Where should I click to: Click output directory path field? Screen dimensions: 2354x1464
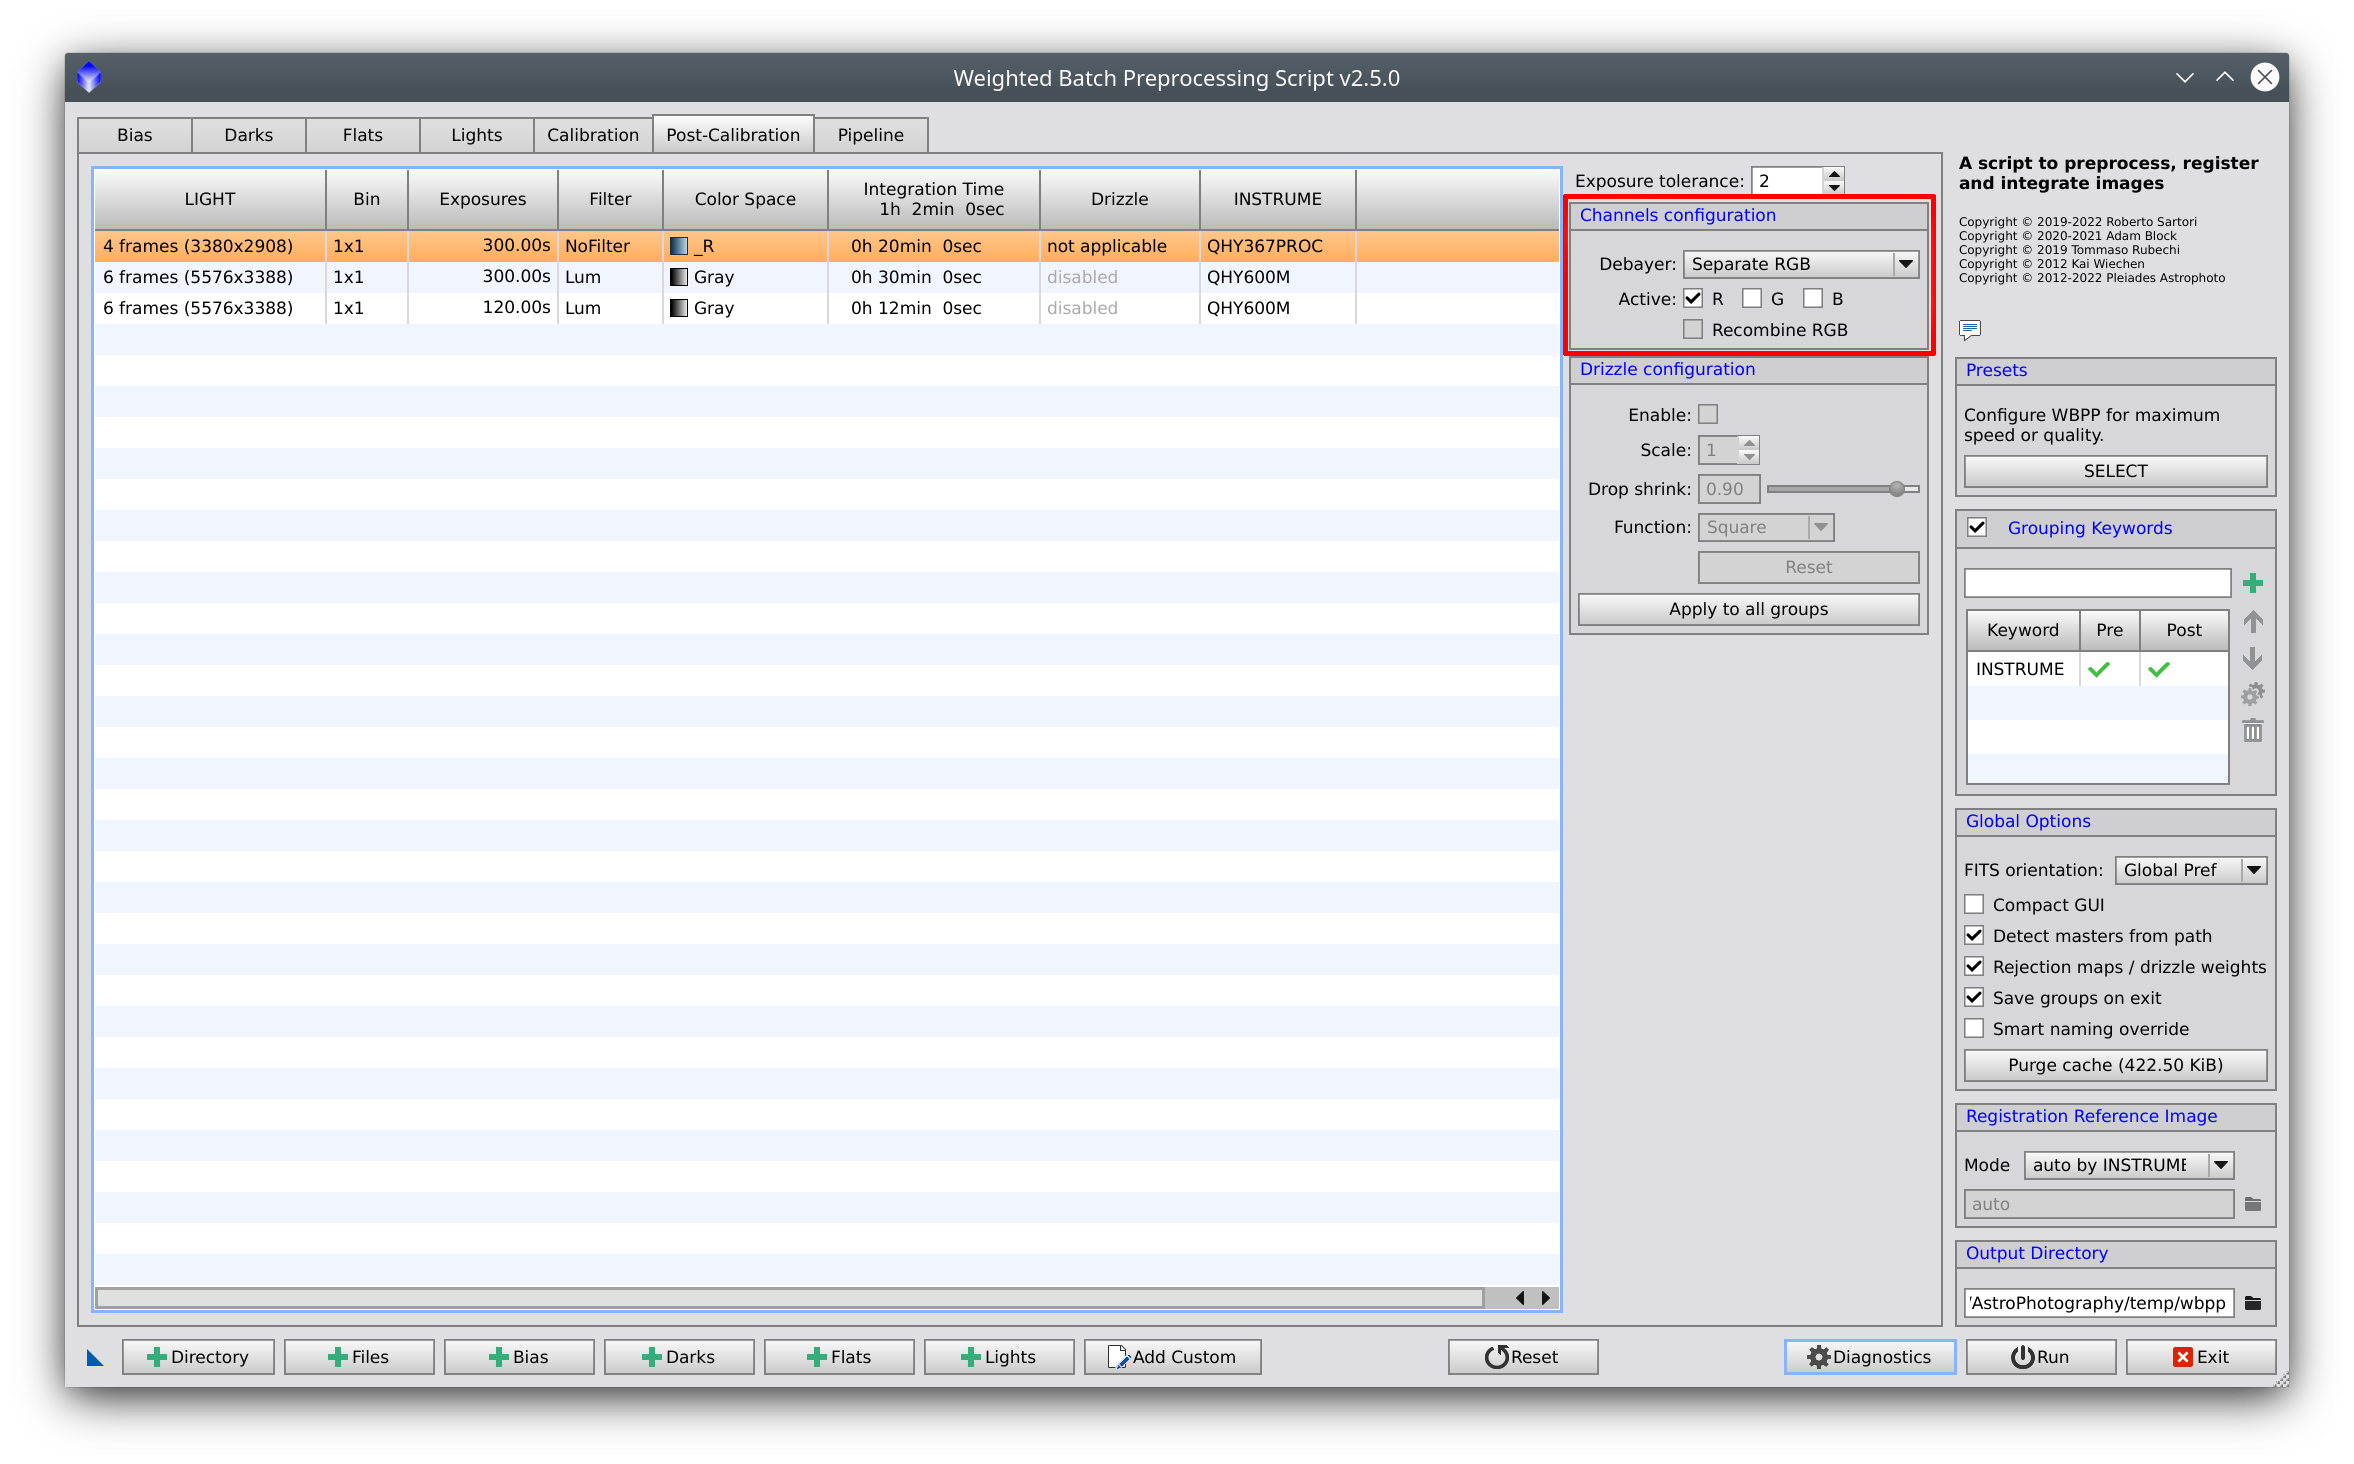click(x=2098, y=1302)
